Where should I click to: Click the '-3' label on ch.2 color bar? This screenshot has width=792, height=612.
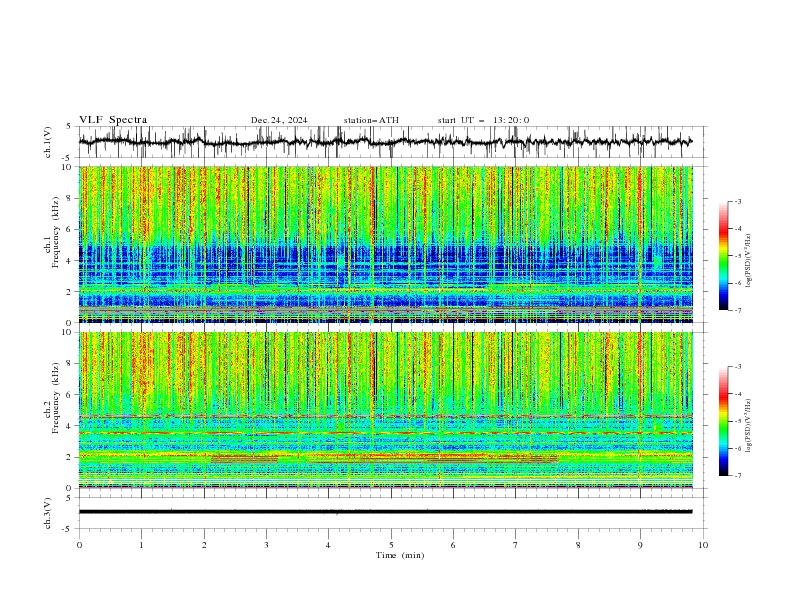737,367
